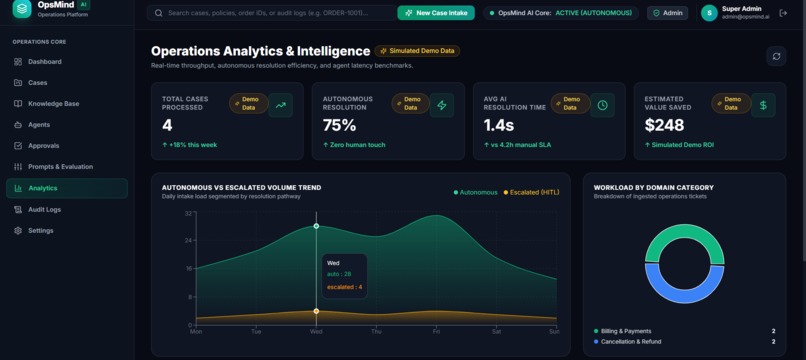The height and width of the screenshot is (360, 806).
Task: Click the Agents robot icon
Action: tap(18, 125)
